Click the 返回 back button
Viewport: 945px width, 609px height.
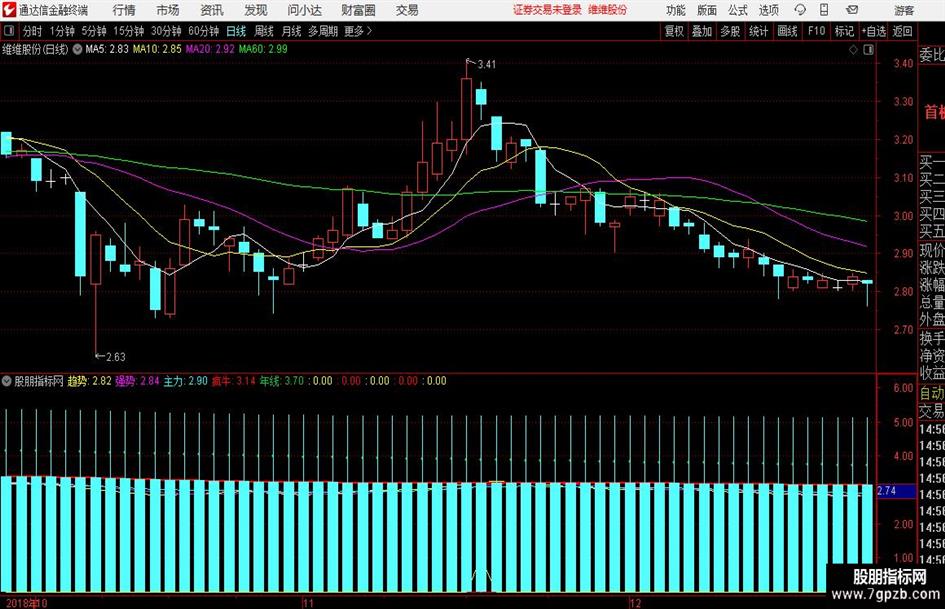click(x=902, y=31)
